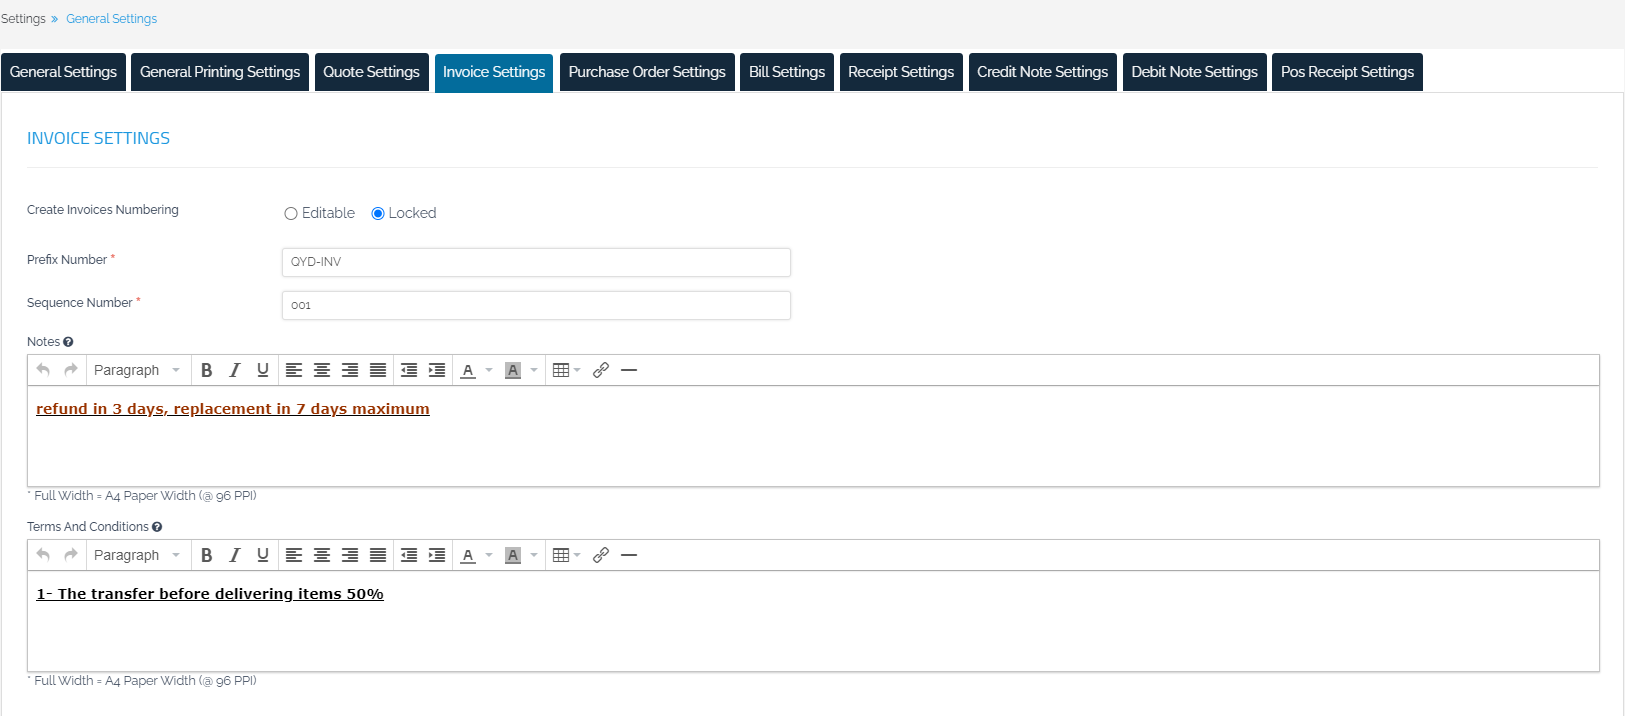Increase indent in Terms And Conditions editor
Viewport: 1625px width, 716px height.
tap(437, 555)
